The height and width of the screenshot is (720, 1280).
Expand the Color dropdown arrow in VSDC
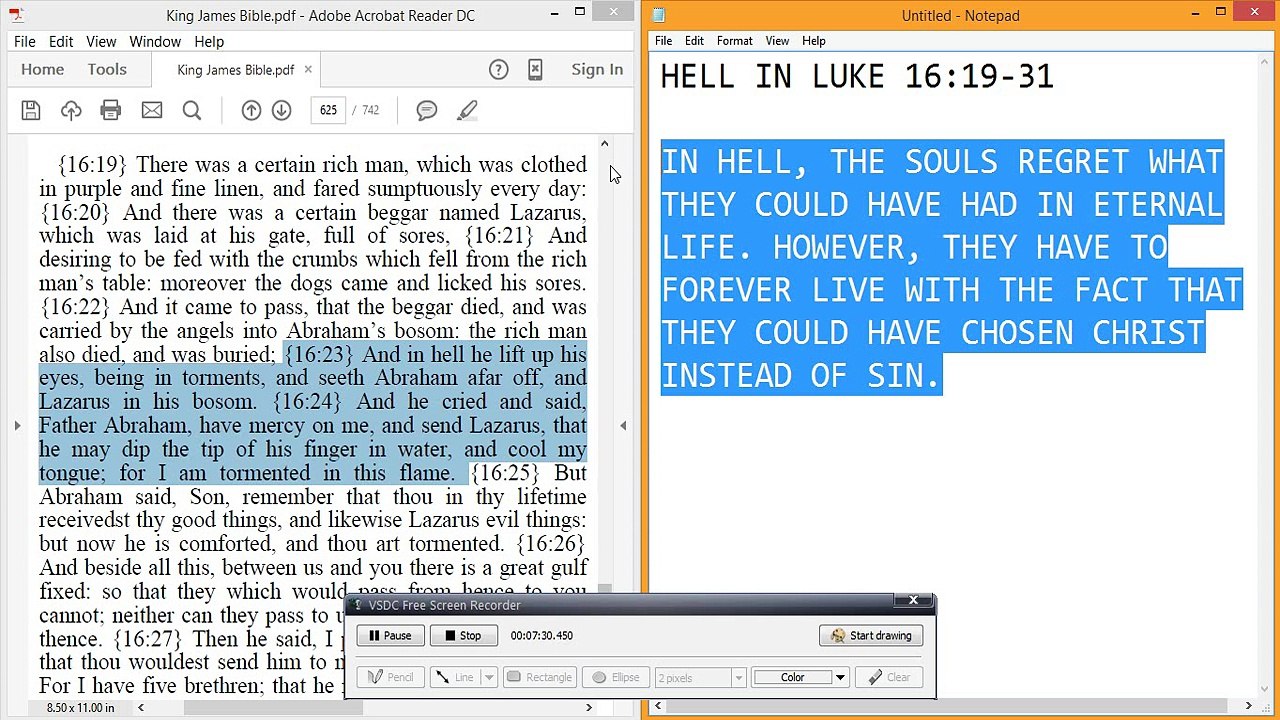coord(840,677)
